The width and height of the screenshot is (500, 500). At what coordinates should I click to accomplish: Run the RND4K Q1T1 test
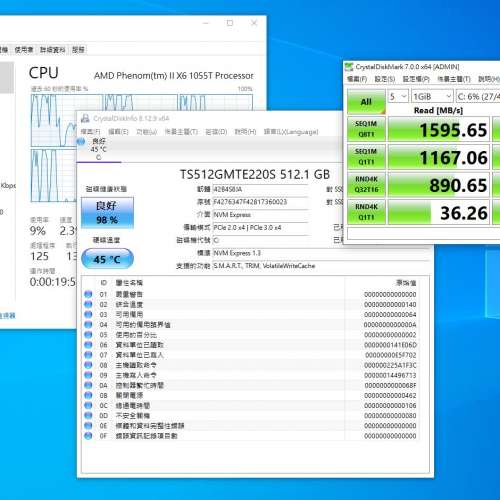tap(366, 212)
